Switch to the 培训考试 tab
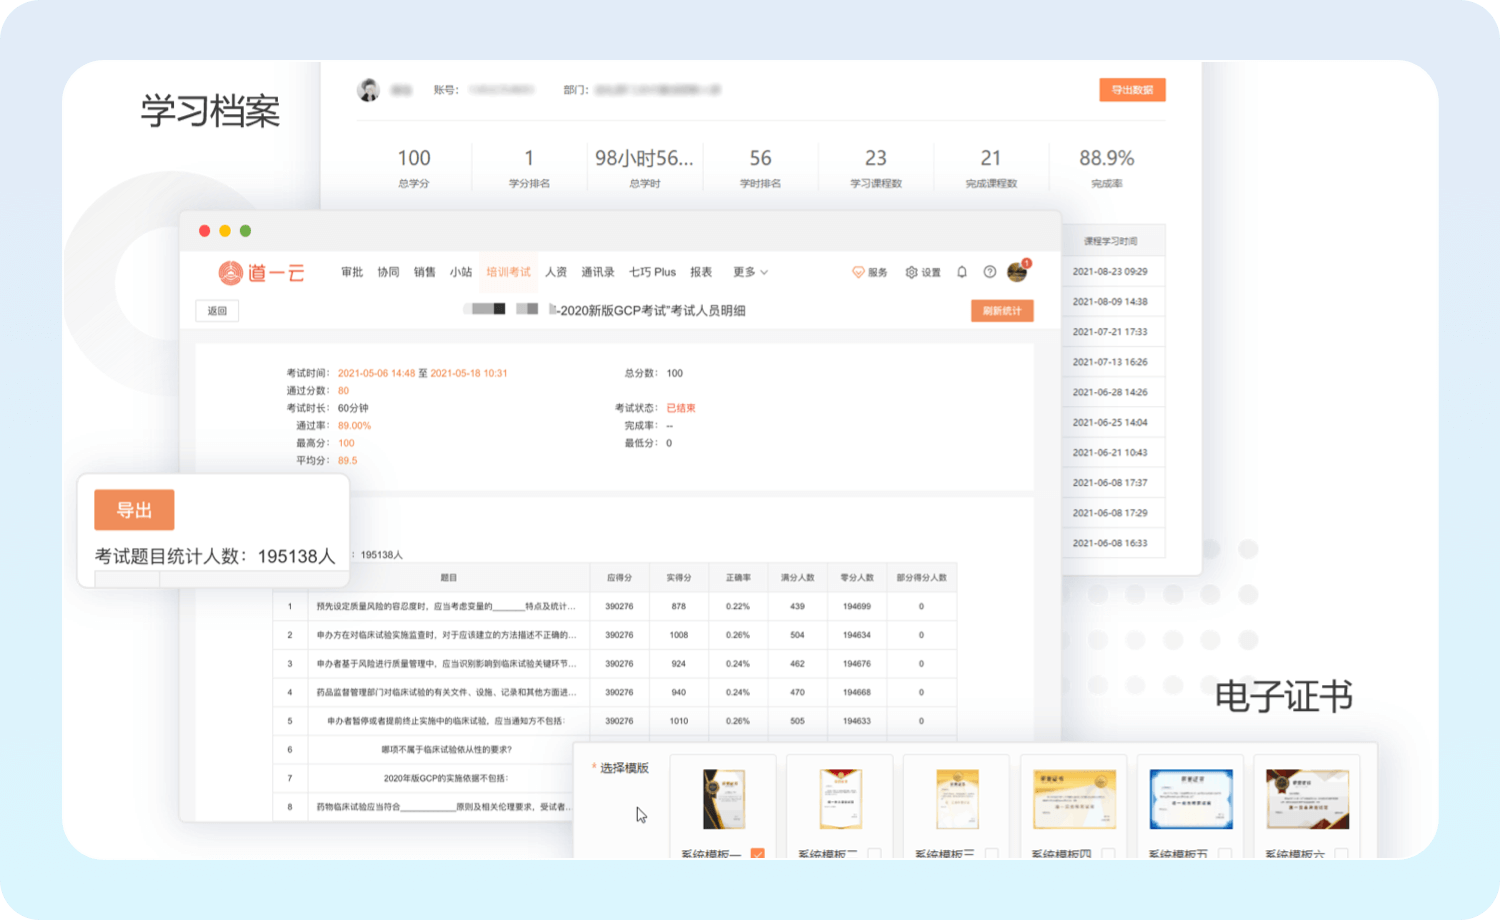 [x=508, y=272]
